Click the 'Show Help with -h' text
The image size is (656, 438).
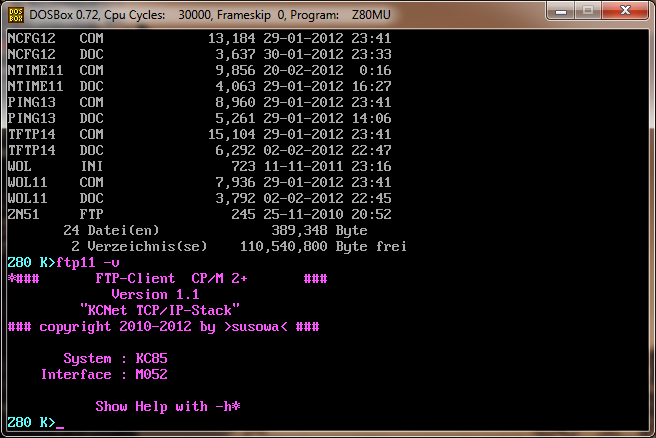(x=168, y=406)
